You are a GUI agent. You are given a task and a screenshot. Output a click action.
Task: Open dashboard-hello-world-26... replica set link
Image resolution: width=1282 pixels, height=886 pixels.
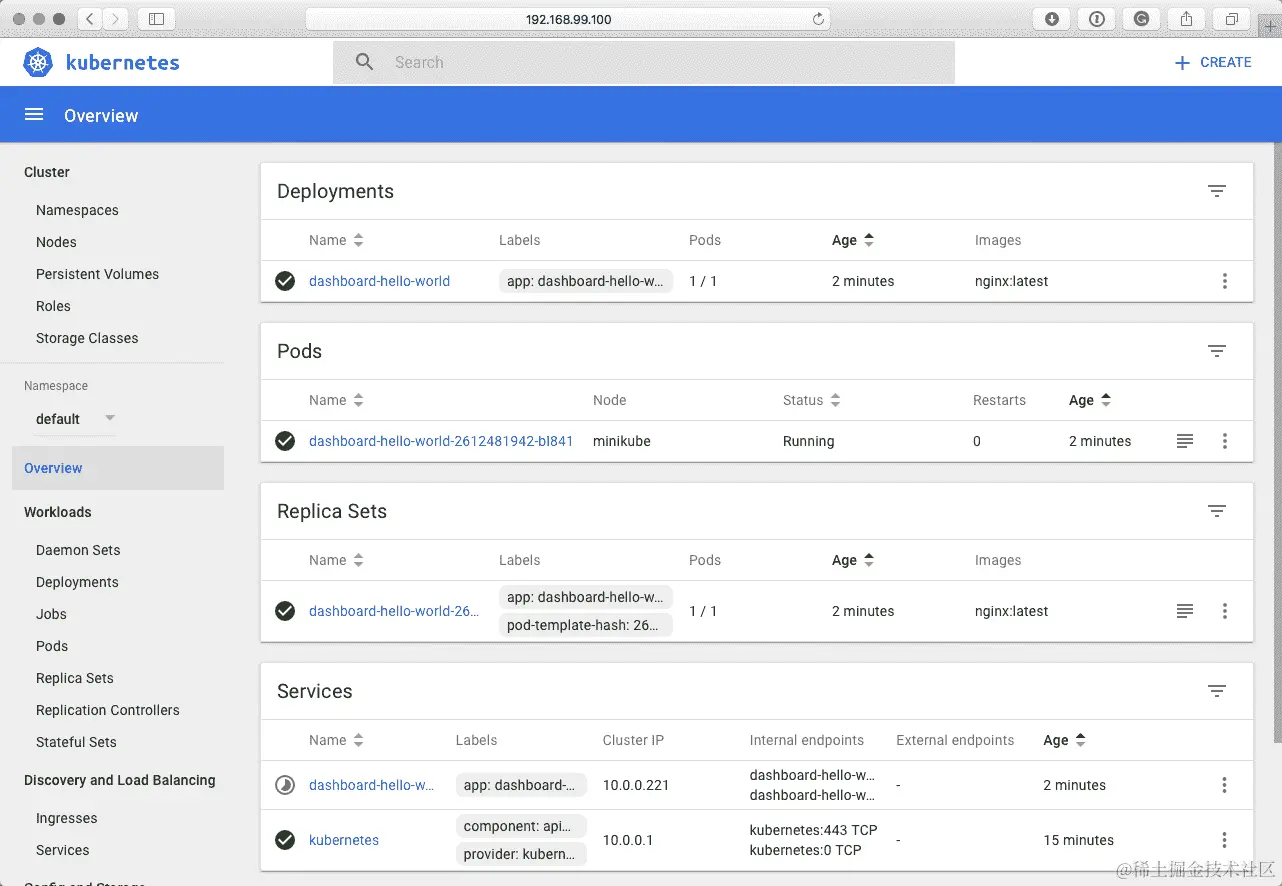[x=394, y=611]
